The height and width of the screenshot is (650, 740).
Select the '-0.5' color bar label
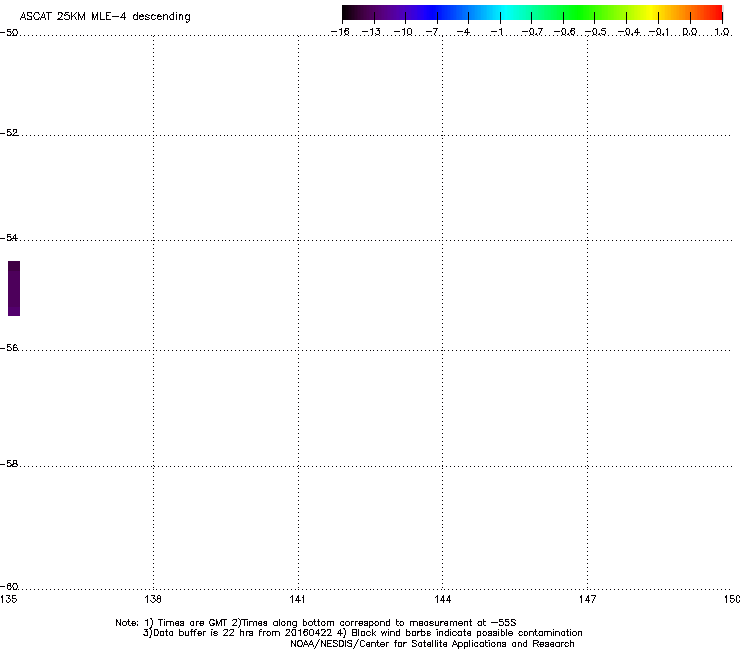pos(596,32)
